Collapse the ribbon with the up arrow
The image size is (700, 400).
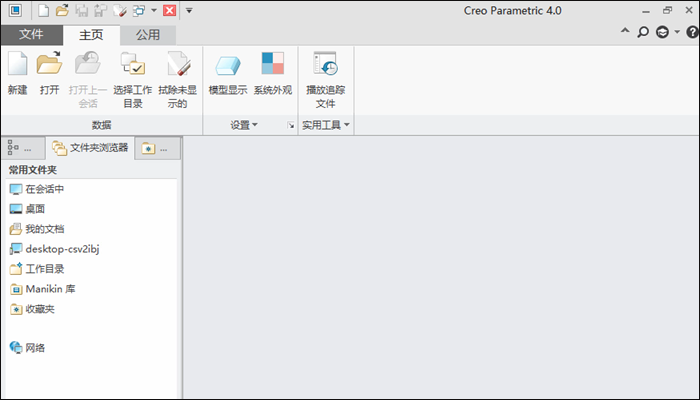(x=625, y=31)
